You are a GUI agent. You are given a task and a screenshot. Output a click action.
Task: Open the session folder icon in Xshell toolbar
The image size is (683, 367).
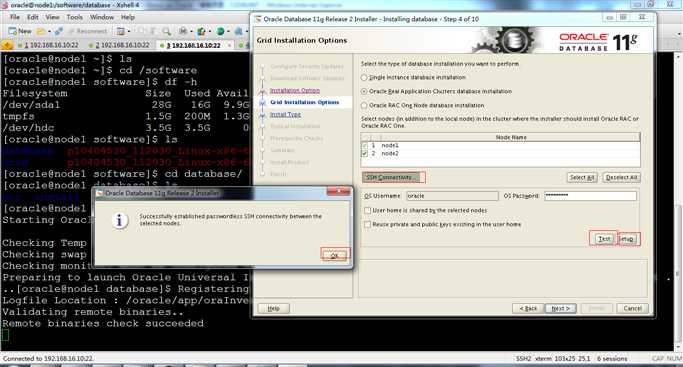coord(41,31)
